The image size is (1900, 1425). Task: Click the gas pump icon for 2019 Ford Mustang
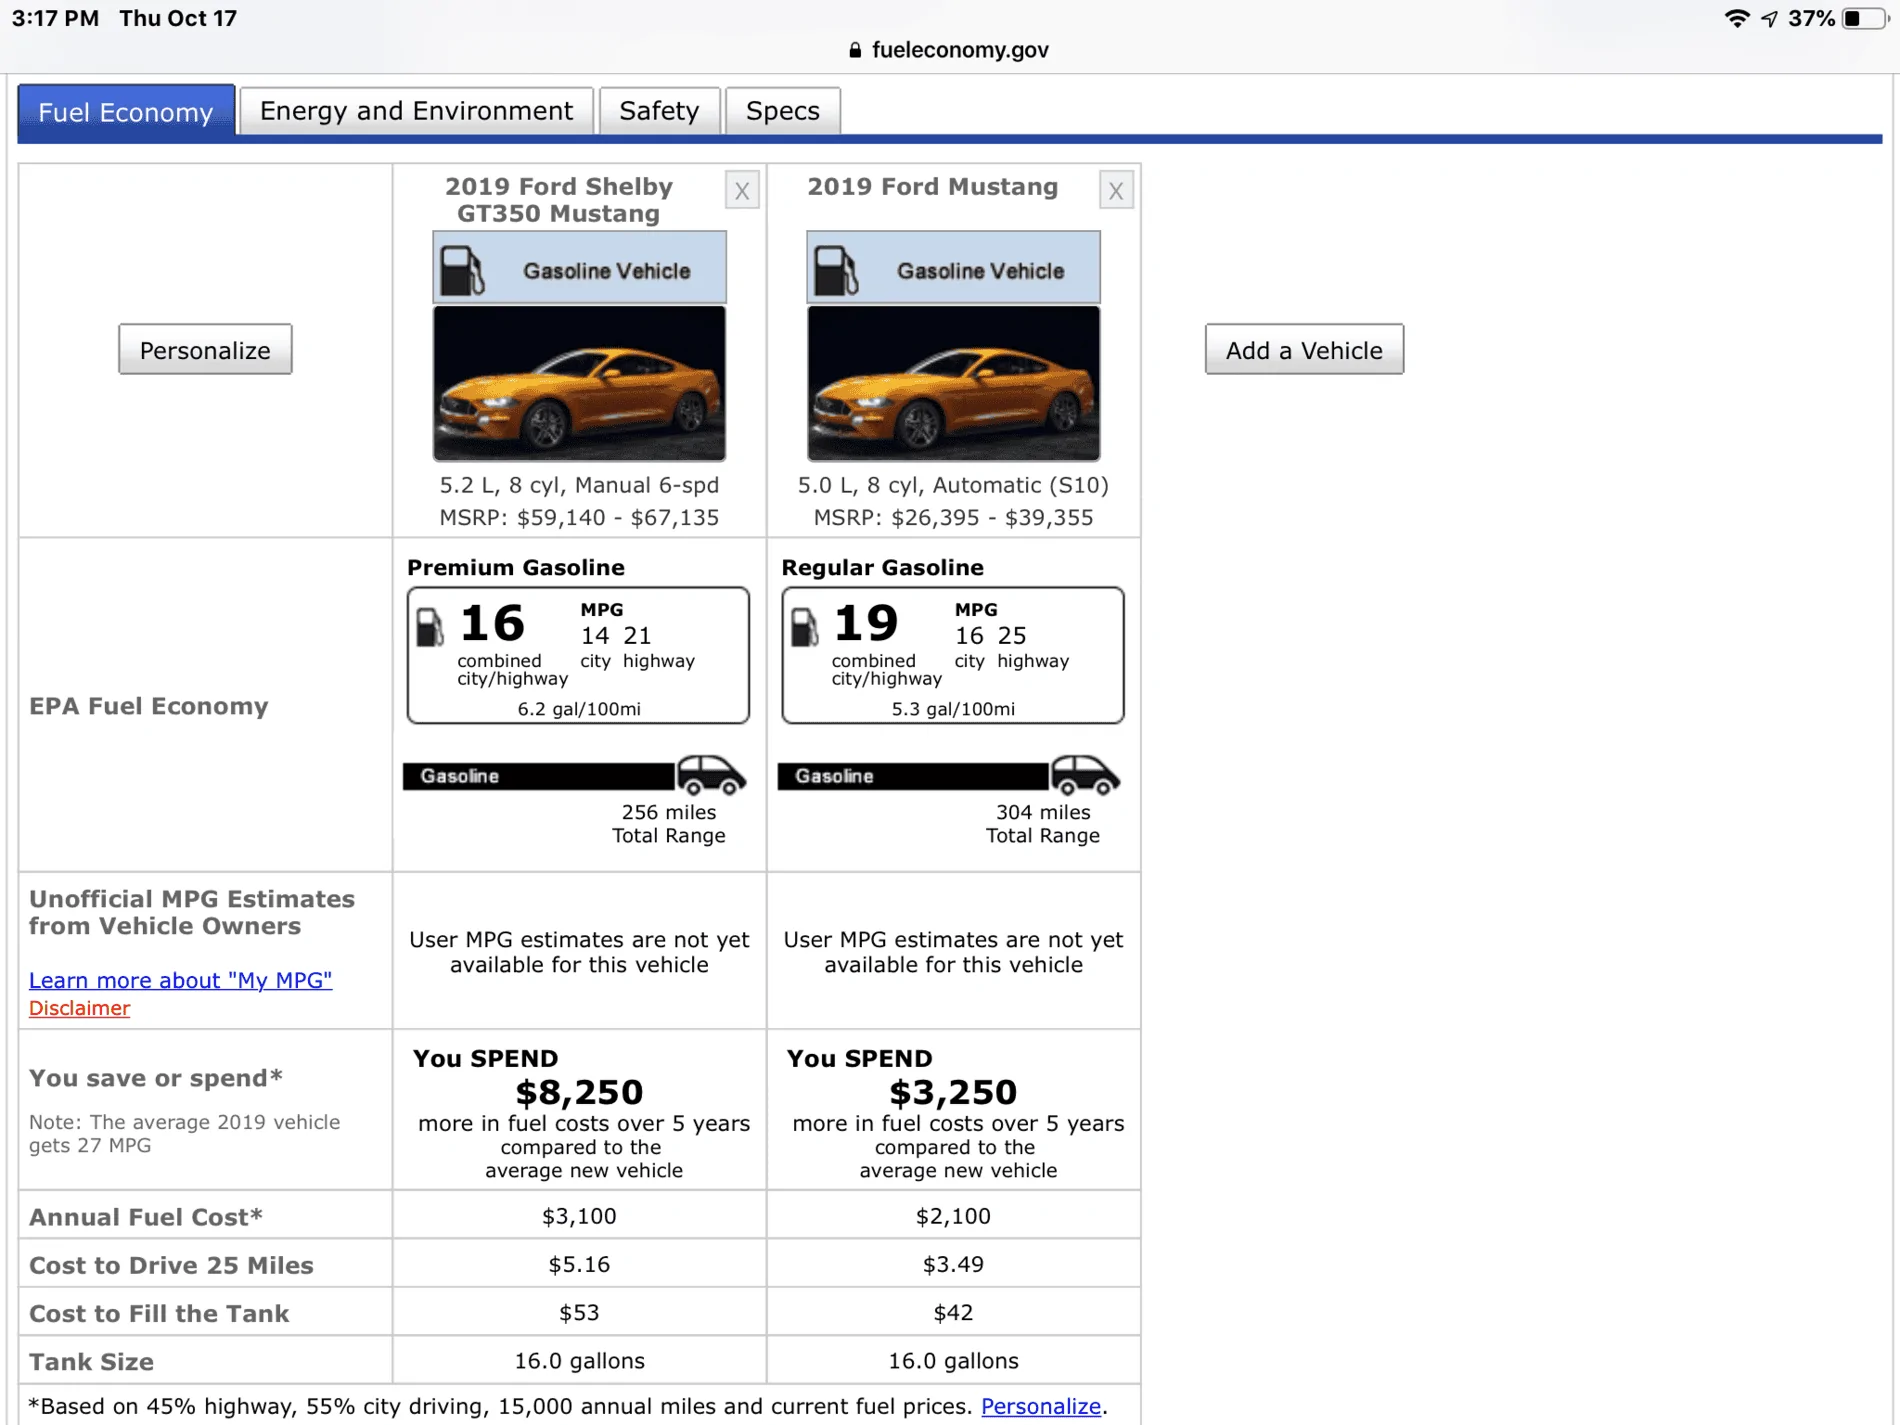point(836,270)
